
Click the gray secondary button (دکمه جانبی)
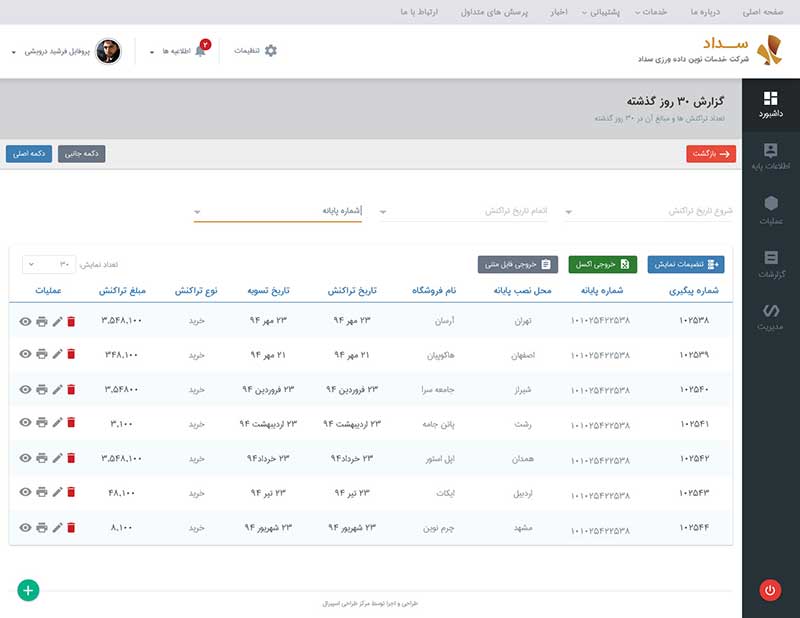tap(82, 154)
